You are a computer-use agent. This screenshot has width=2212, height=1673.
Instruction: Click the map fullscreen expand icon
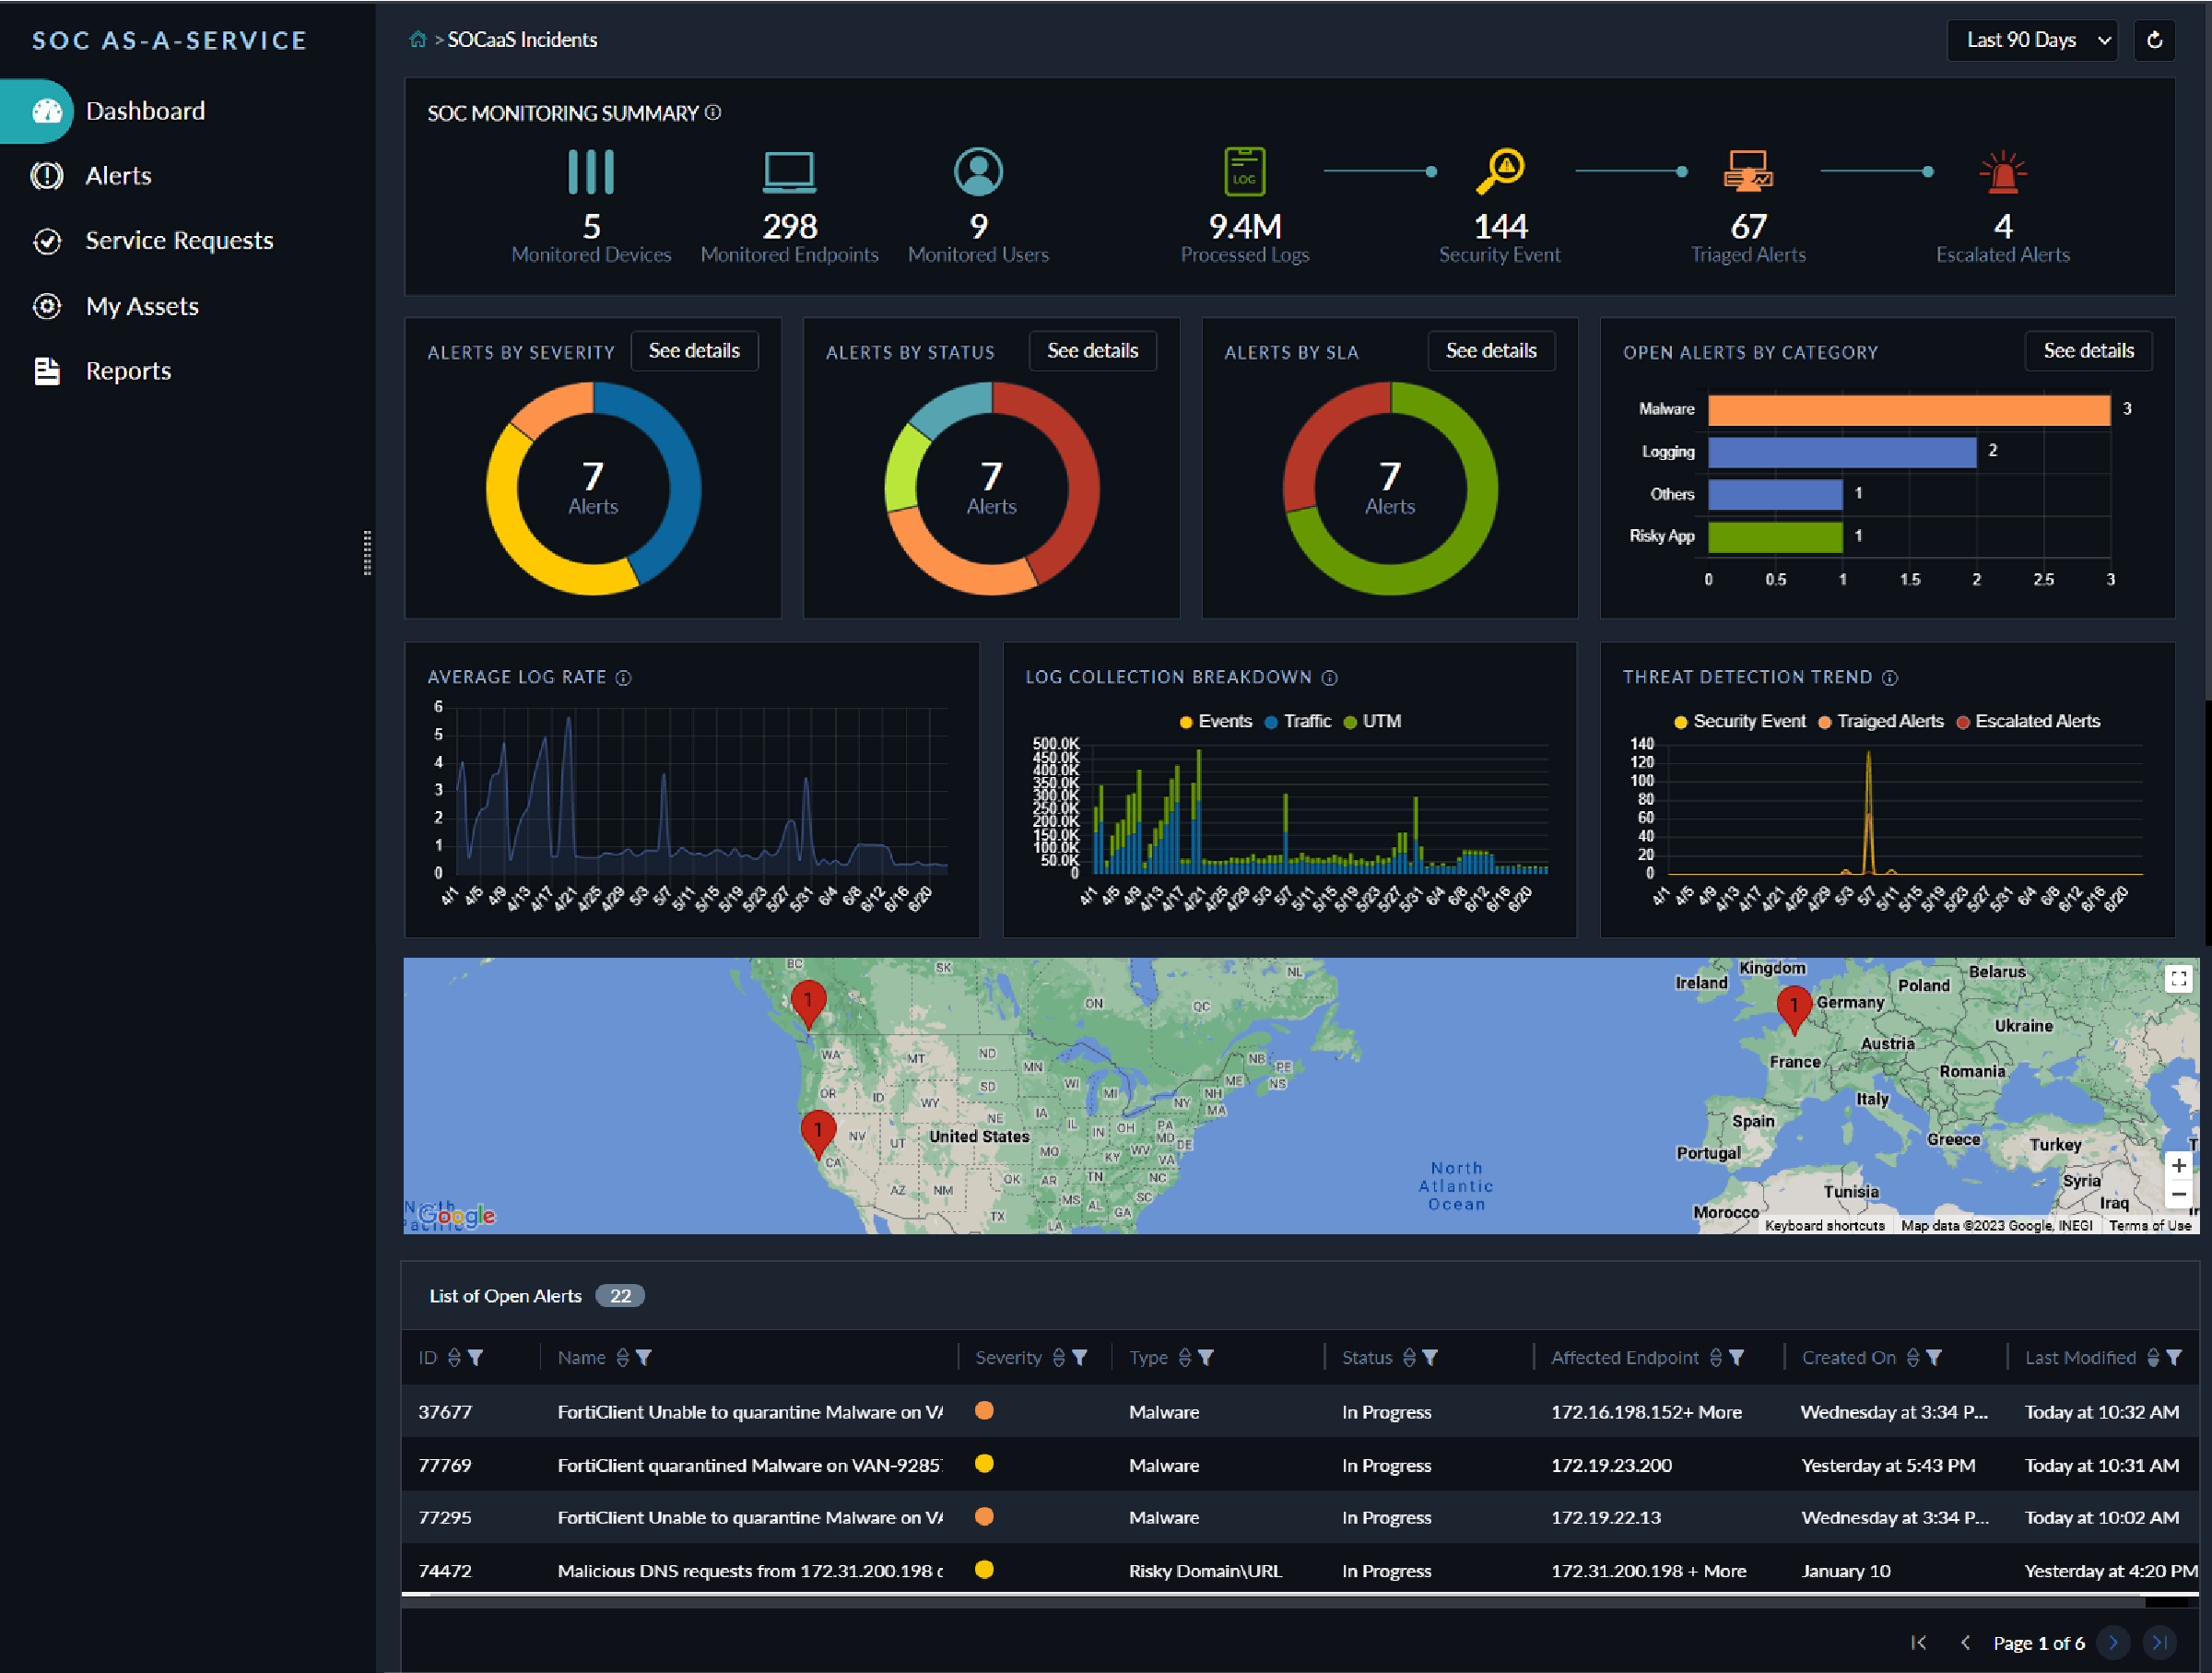[2179, 978]
